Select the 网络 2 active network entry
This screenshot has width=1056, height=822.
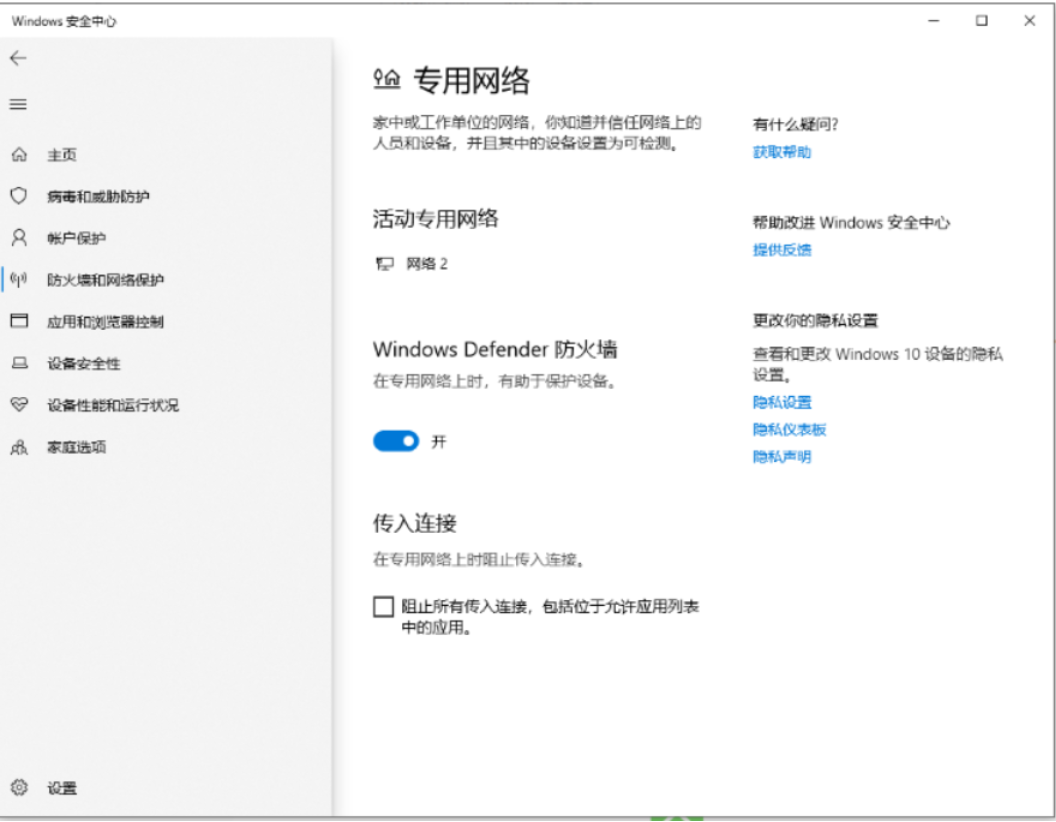pos(412,264)
